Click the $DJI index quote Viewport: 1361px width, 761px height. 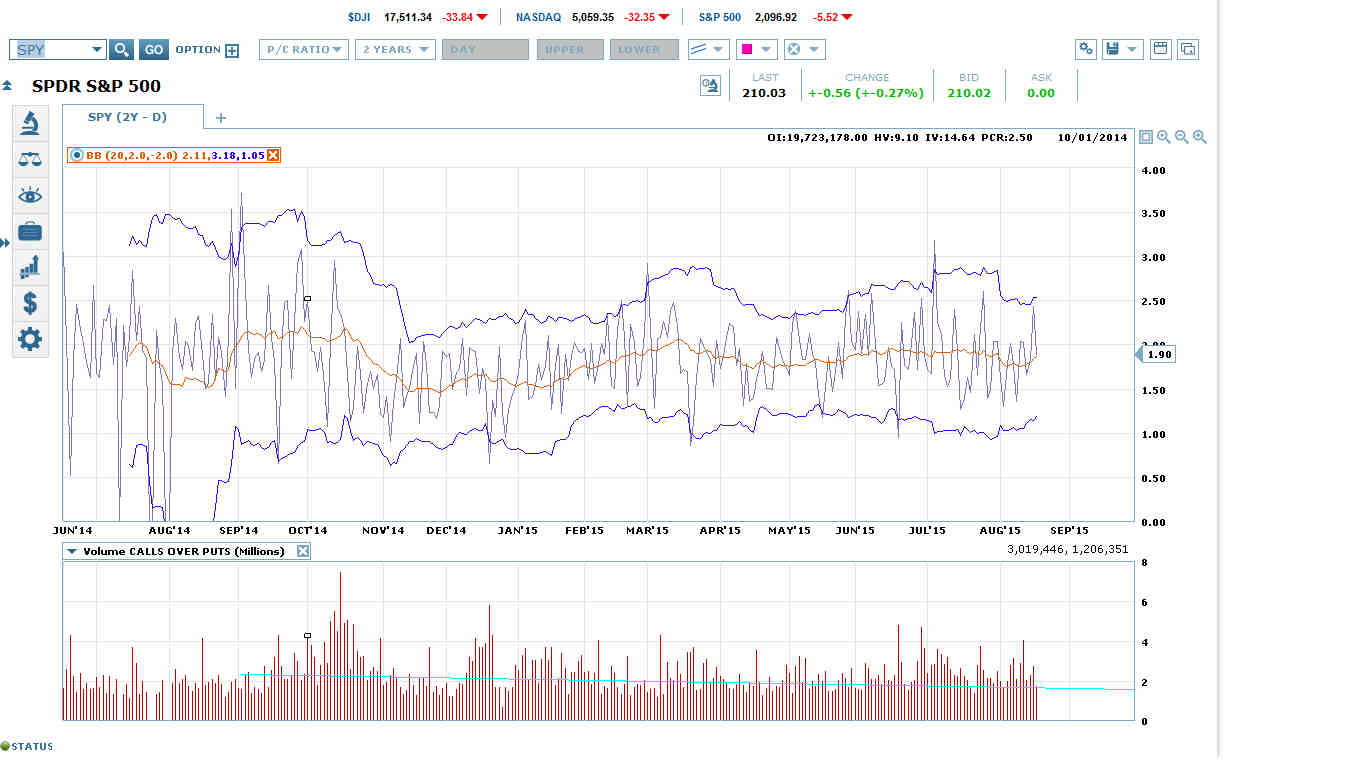click(417, 17)
